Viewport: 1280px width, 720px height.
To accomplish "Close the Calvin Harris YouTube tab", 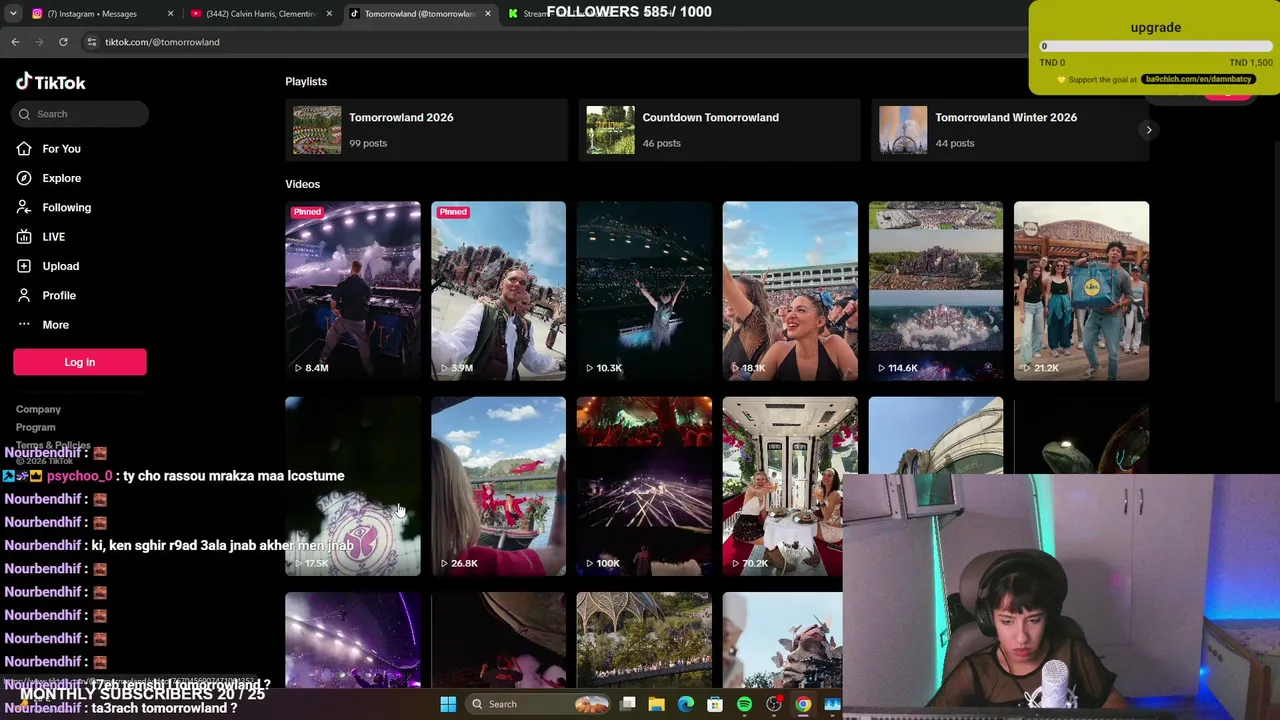I will pos(329,14).
